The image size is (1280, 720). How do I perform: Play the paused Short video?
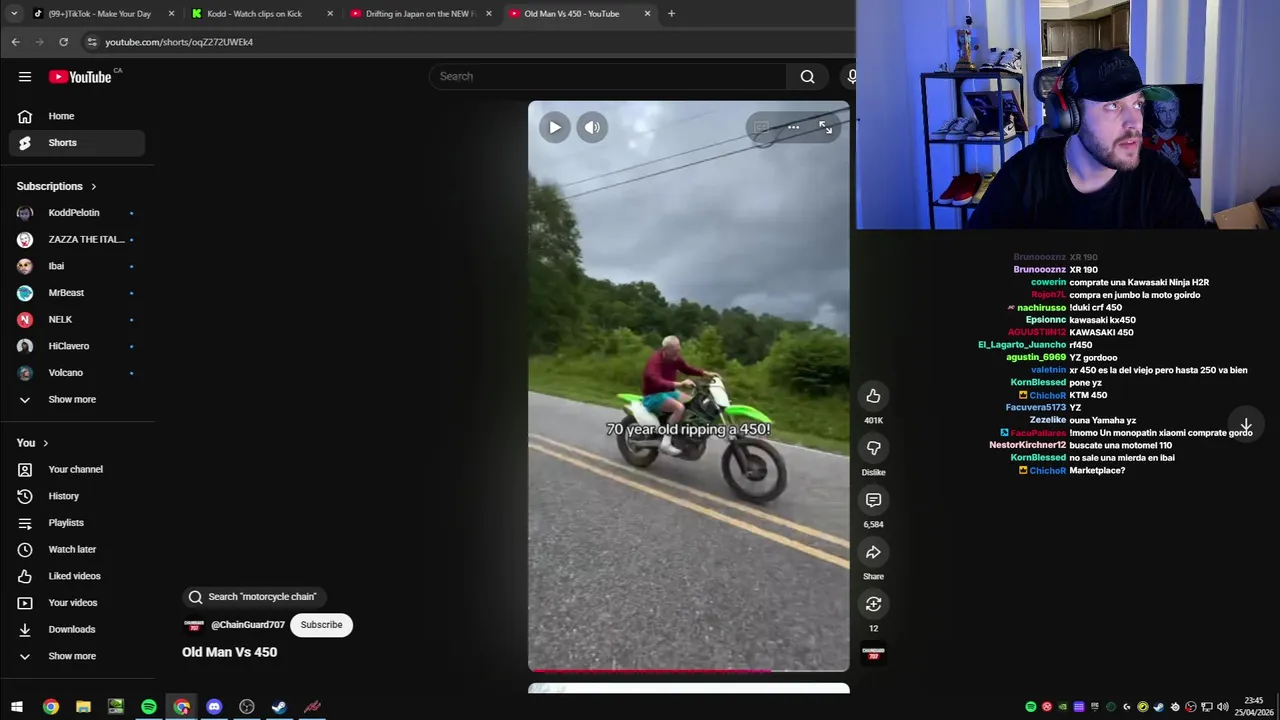(555, 127)
